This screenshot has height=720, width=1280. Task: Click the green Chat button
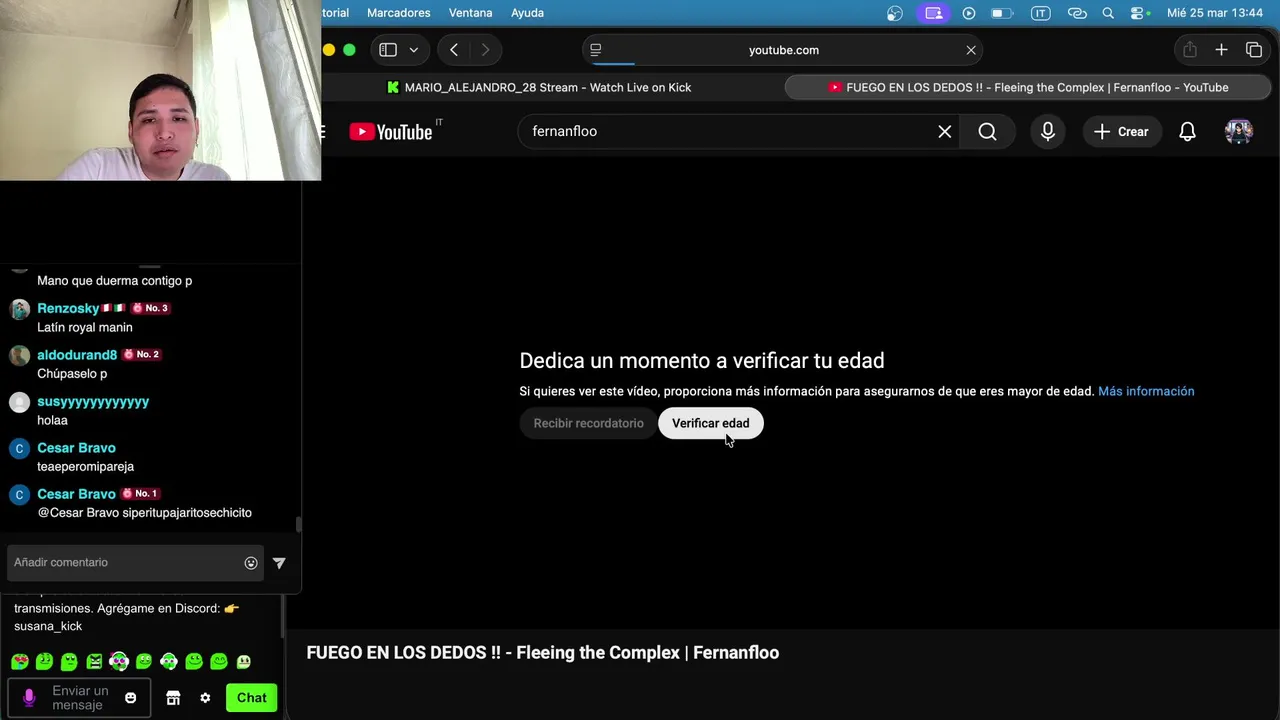point(251,698)
